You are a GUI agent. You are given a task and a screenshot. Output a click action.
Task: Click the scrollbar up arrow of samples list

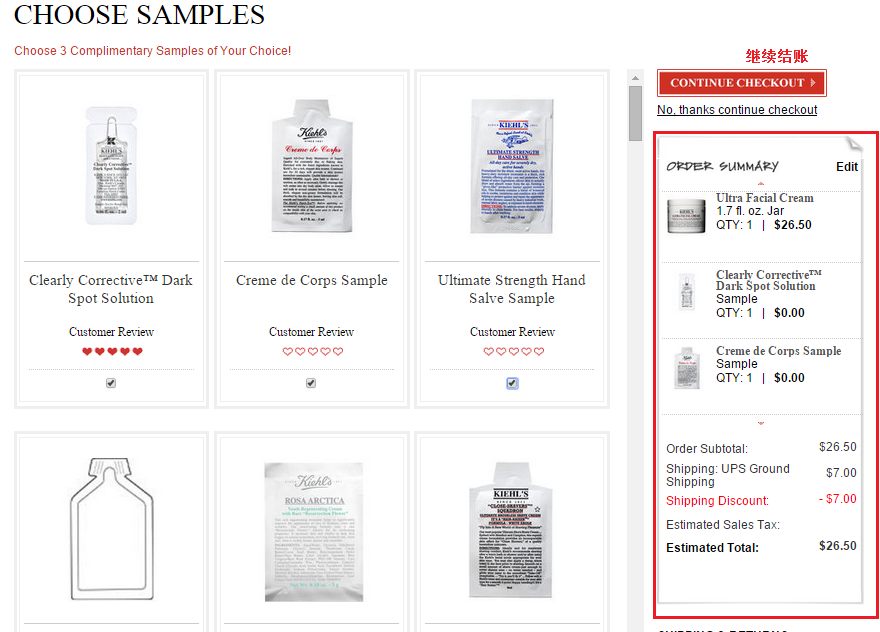(635, 78)
